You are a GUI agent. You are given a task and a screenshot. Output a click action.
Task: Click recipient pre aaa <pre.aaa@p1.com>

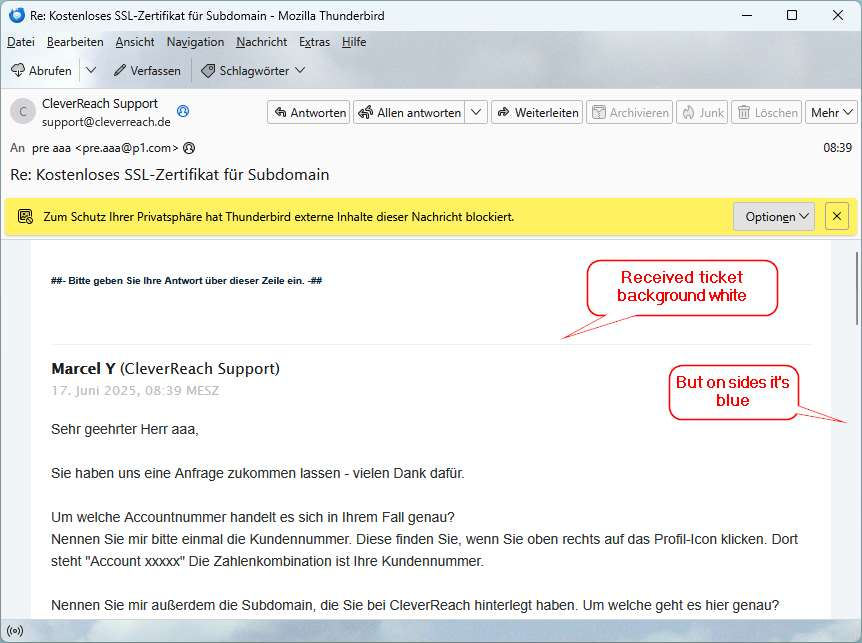(105, 148)
